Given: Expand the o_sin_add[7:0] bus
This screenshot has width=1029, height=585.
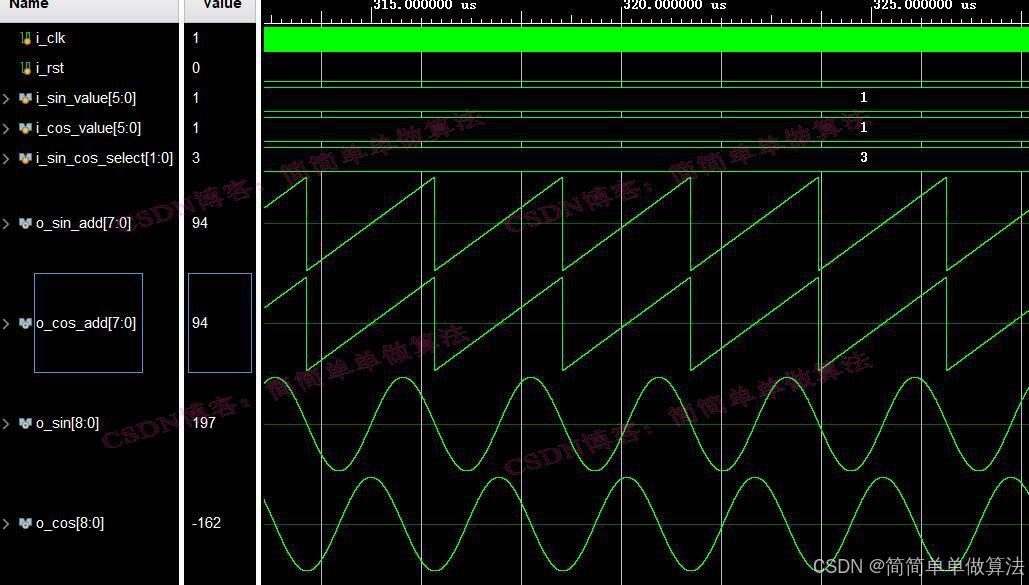Looking at the screenshot, I should click(6, 224).
